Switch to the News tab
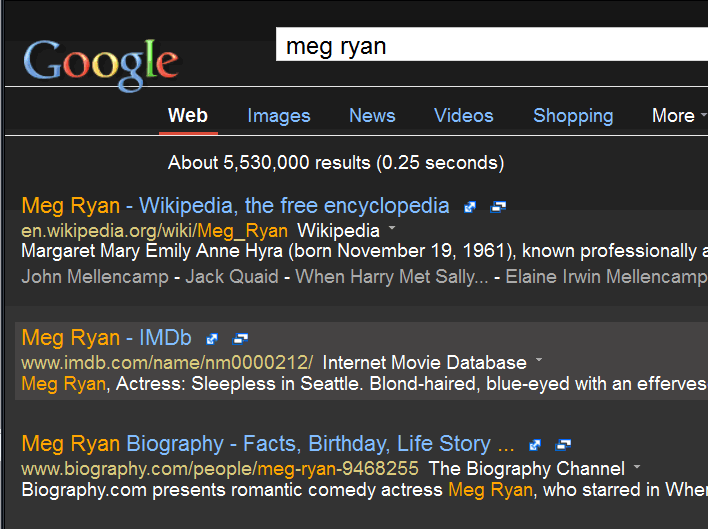708x529 pixels. pos(372,116)
